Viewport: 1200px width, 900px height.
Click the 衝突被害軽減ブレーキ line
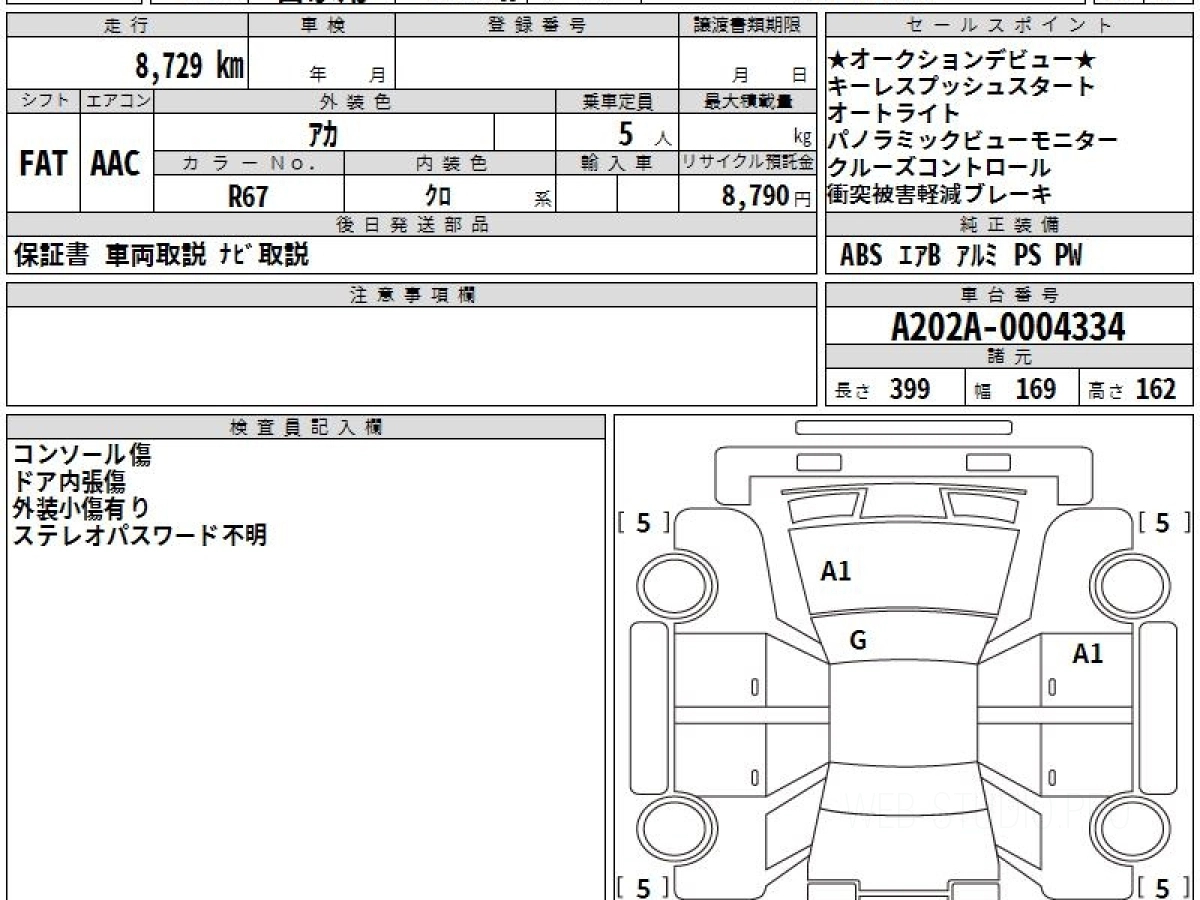tap(940, 194)
